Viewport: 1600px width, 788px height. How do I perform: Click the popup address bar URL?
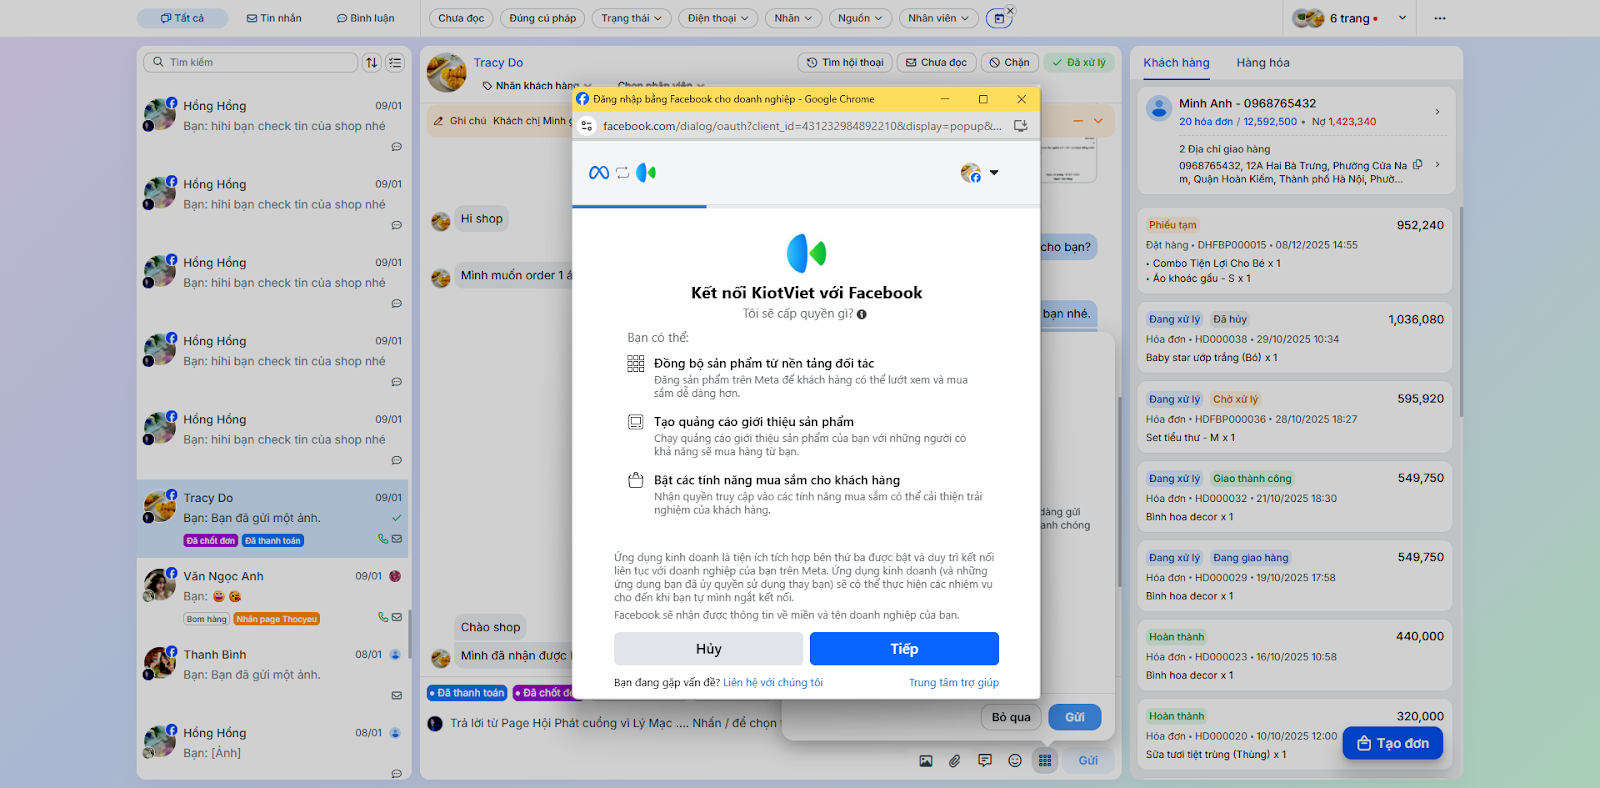pyautogui.click(x=802, y=126)
